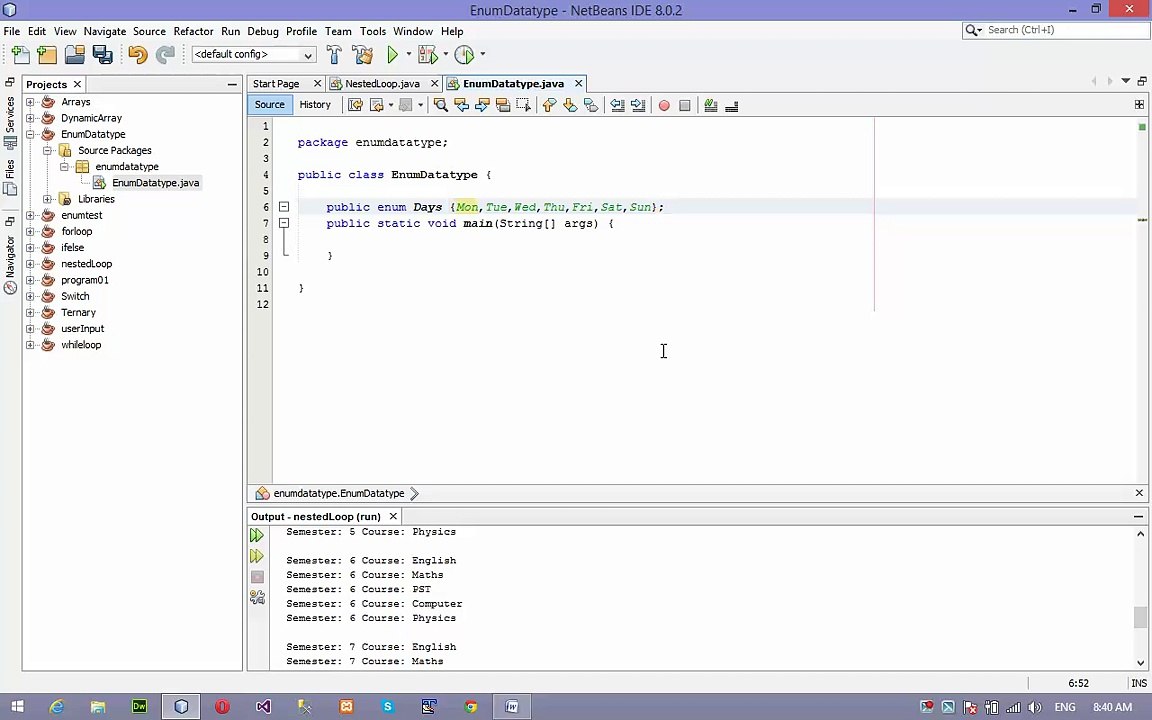Toggle Highlight Search in editor toolbar
Viewport: 1152px width, 720px height.
[503, 105]
